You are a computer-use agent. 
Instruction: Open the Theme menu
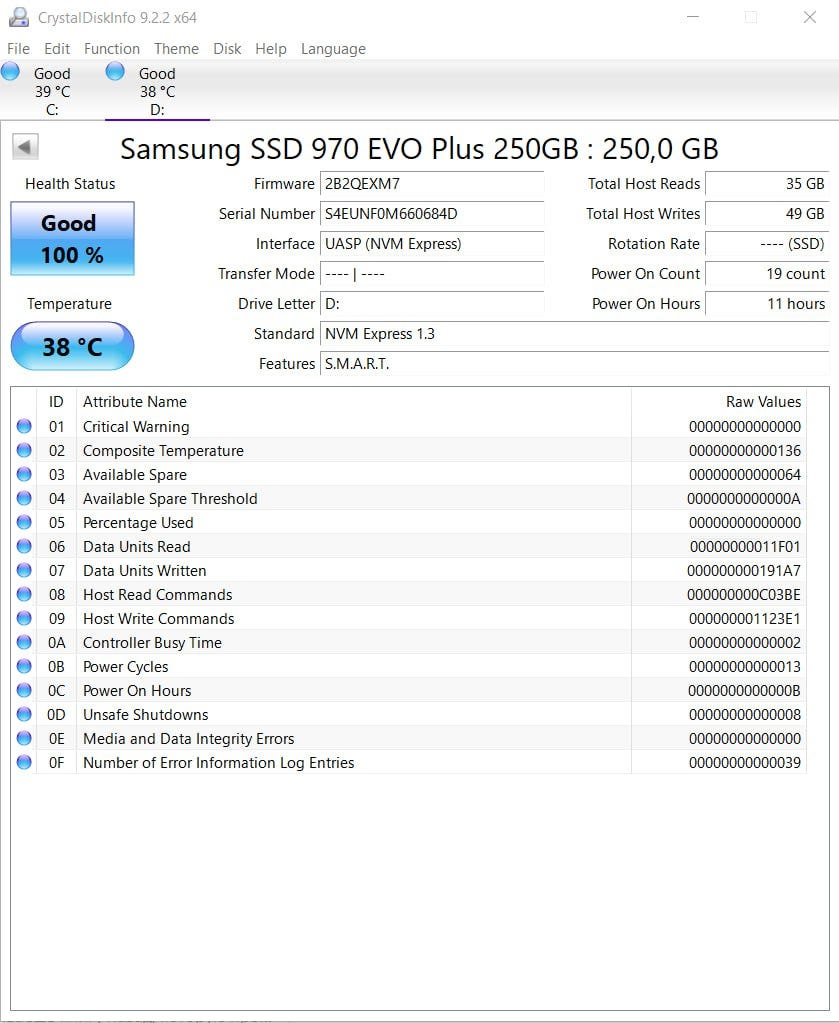pyautogui.click(x=176, y=49)
